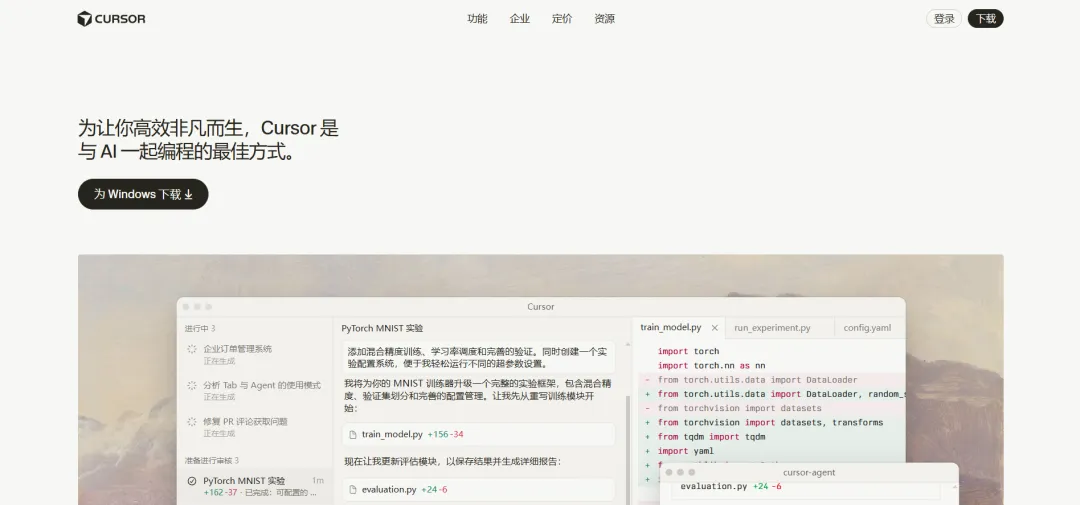This screenshot has width=1080, height=505.
Task: Click the import torch code line
Action: coord(688,351)
